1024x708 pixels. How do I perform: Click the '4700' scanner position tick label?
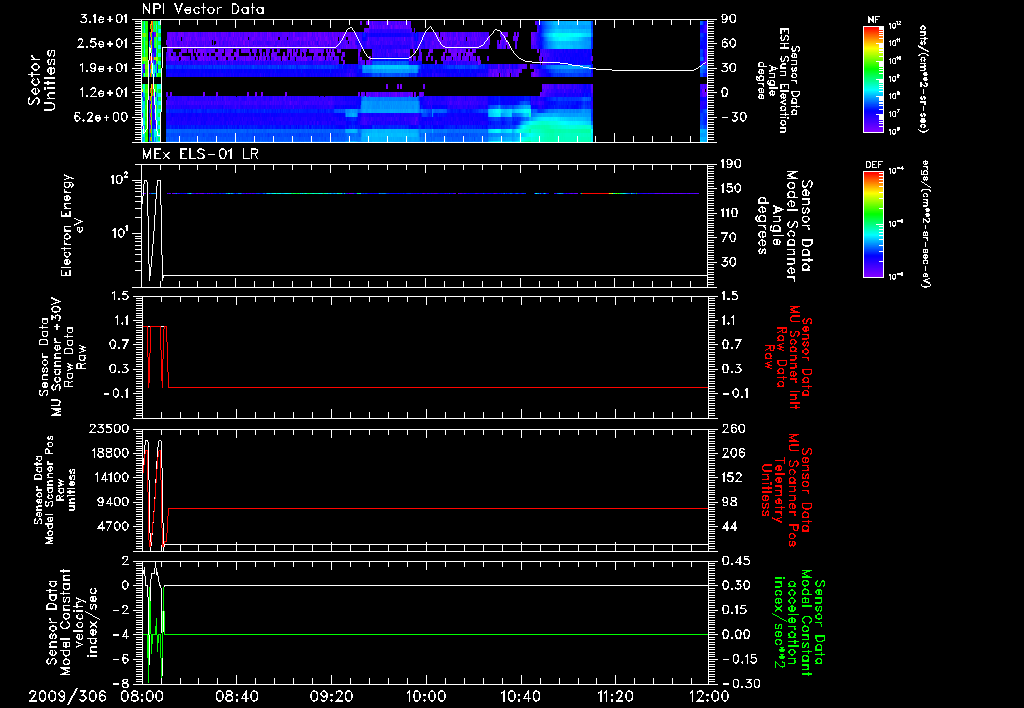pos(113,526)
